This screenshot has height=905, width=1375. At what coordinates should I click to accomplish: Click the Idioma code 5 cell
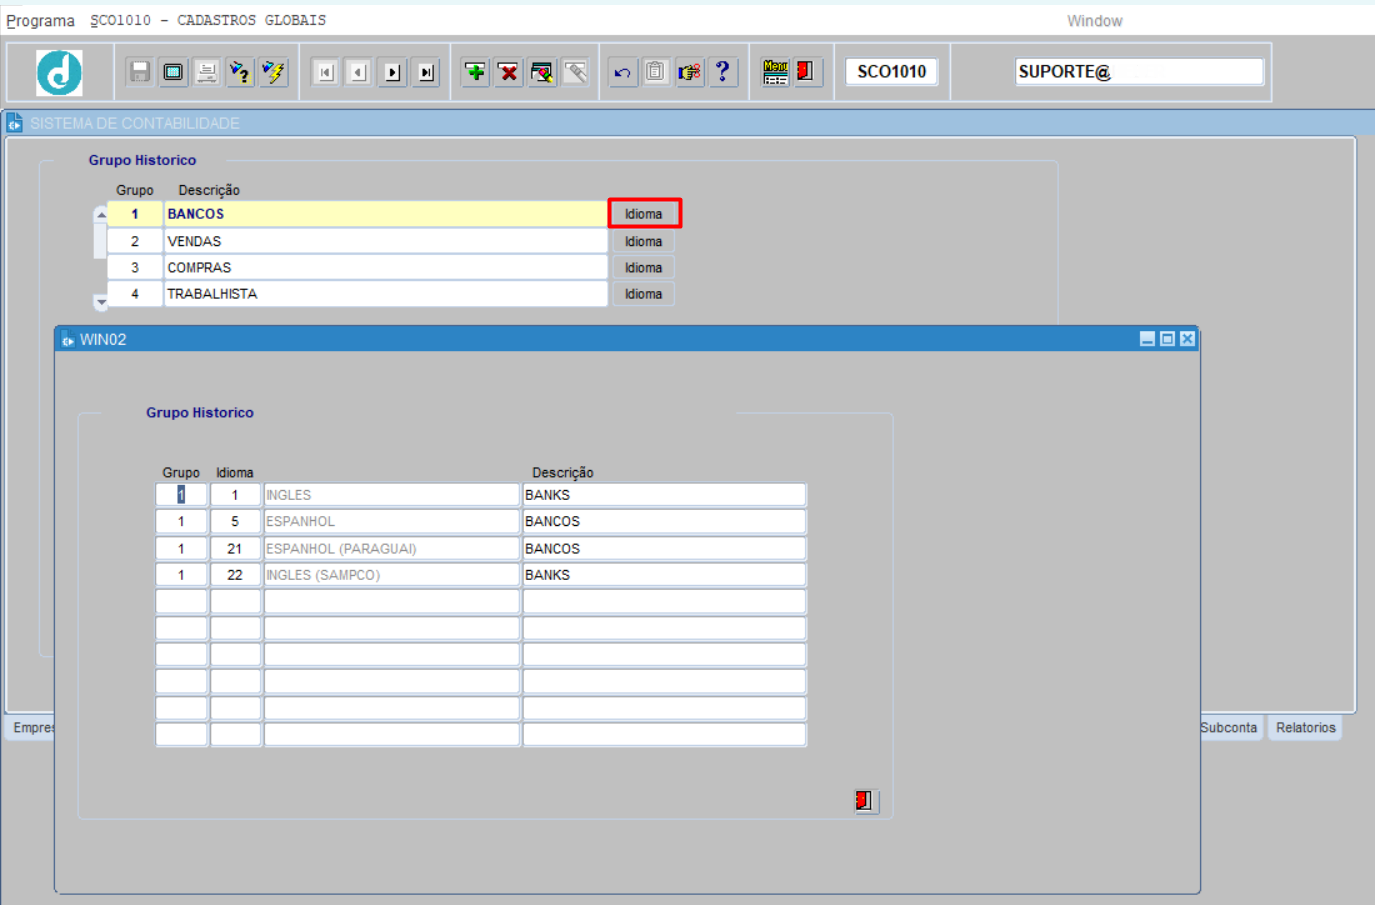pyautogui.click(x=235, y=522)
